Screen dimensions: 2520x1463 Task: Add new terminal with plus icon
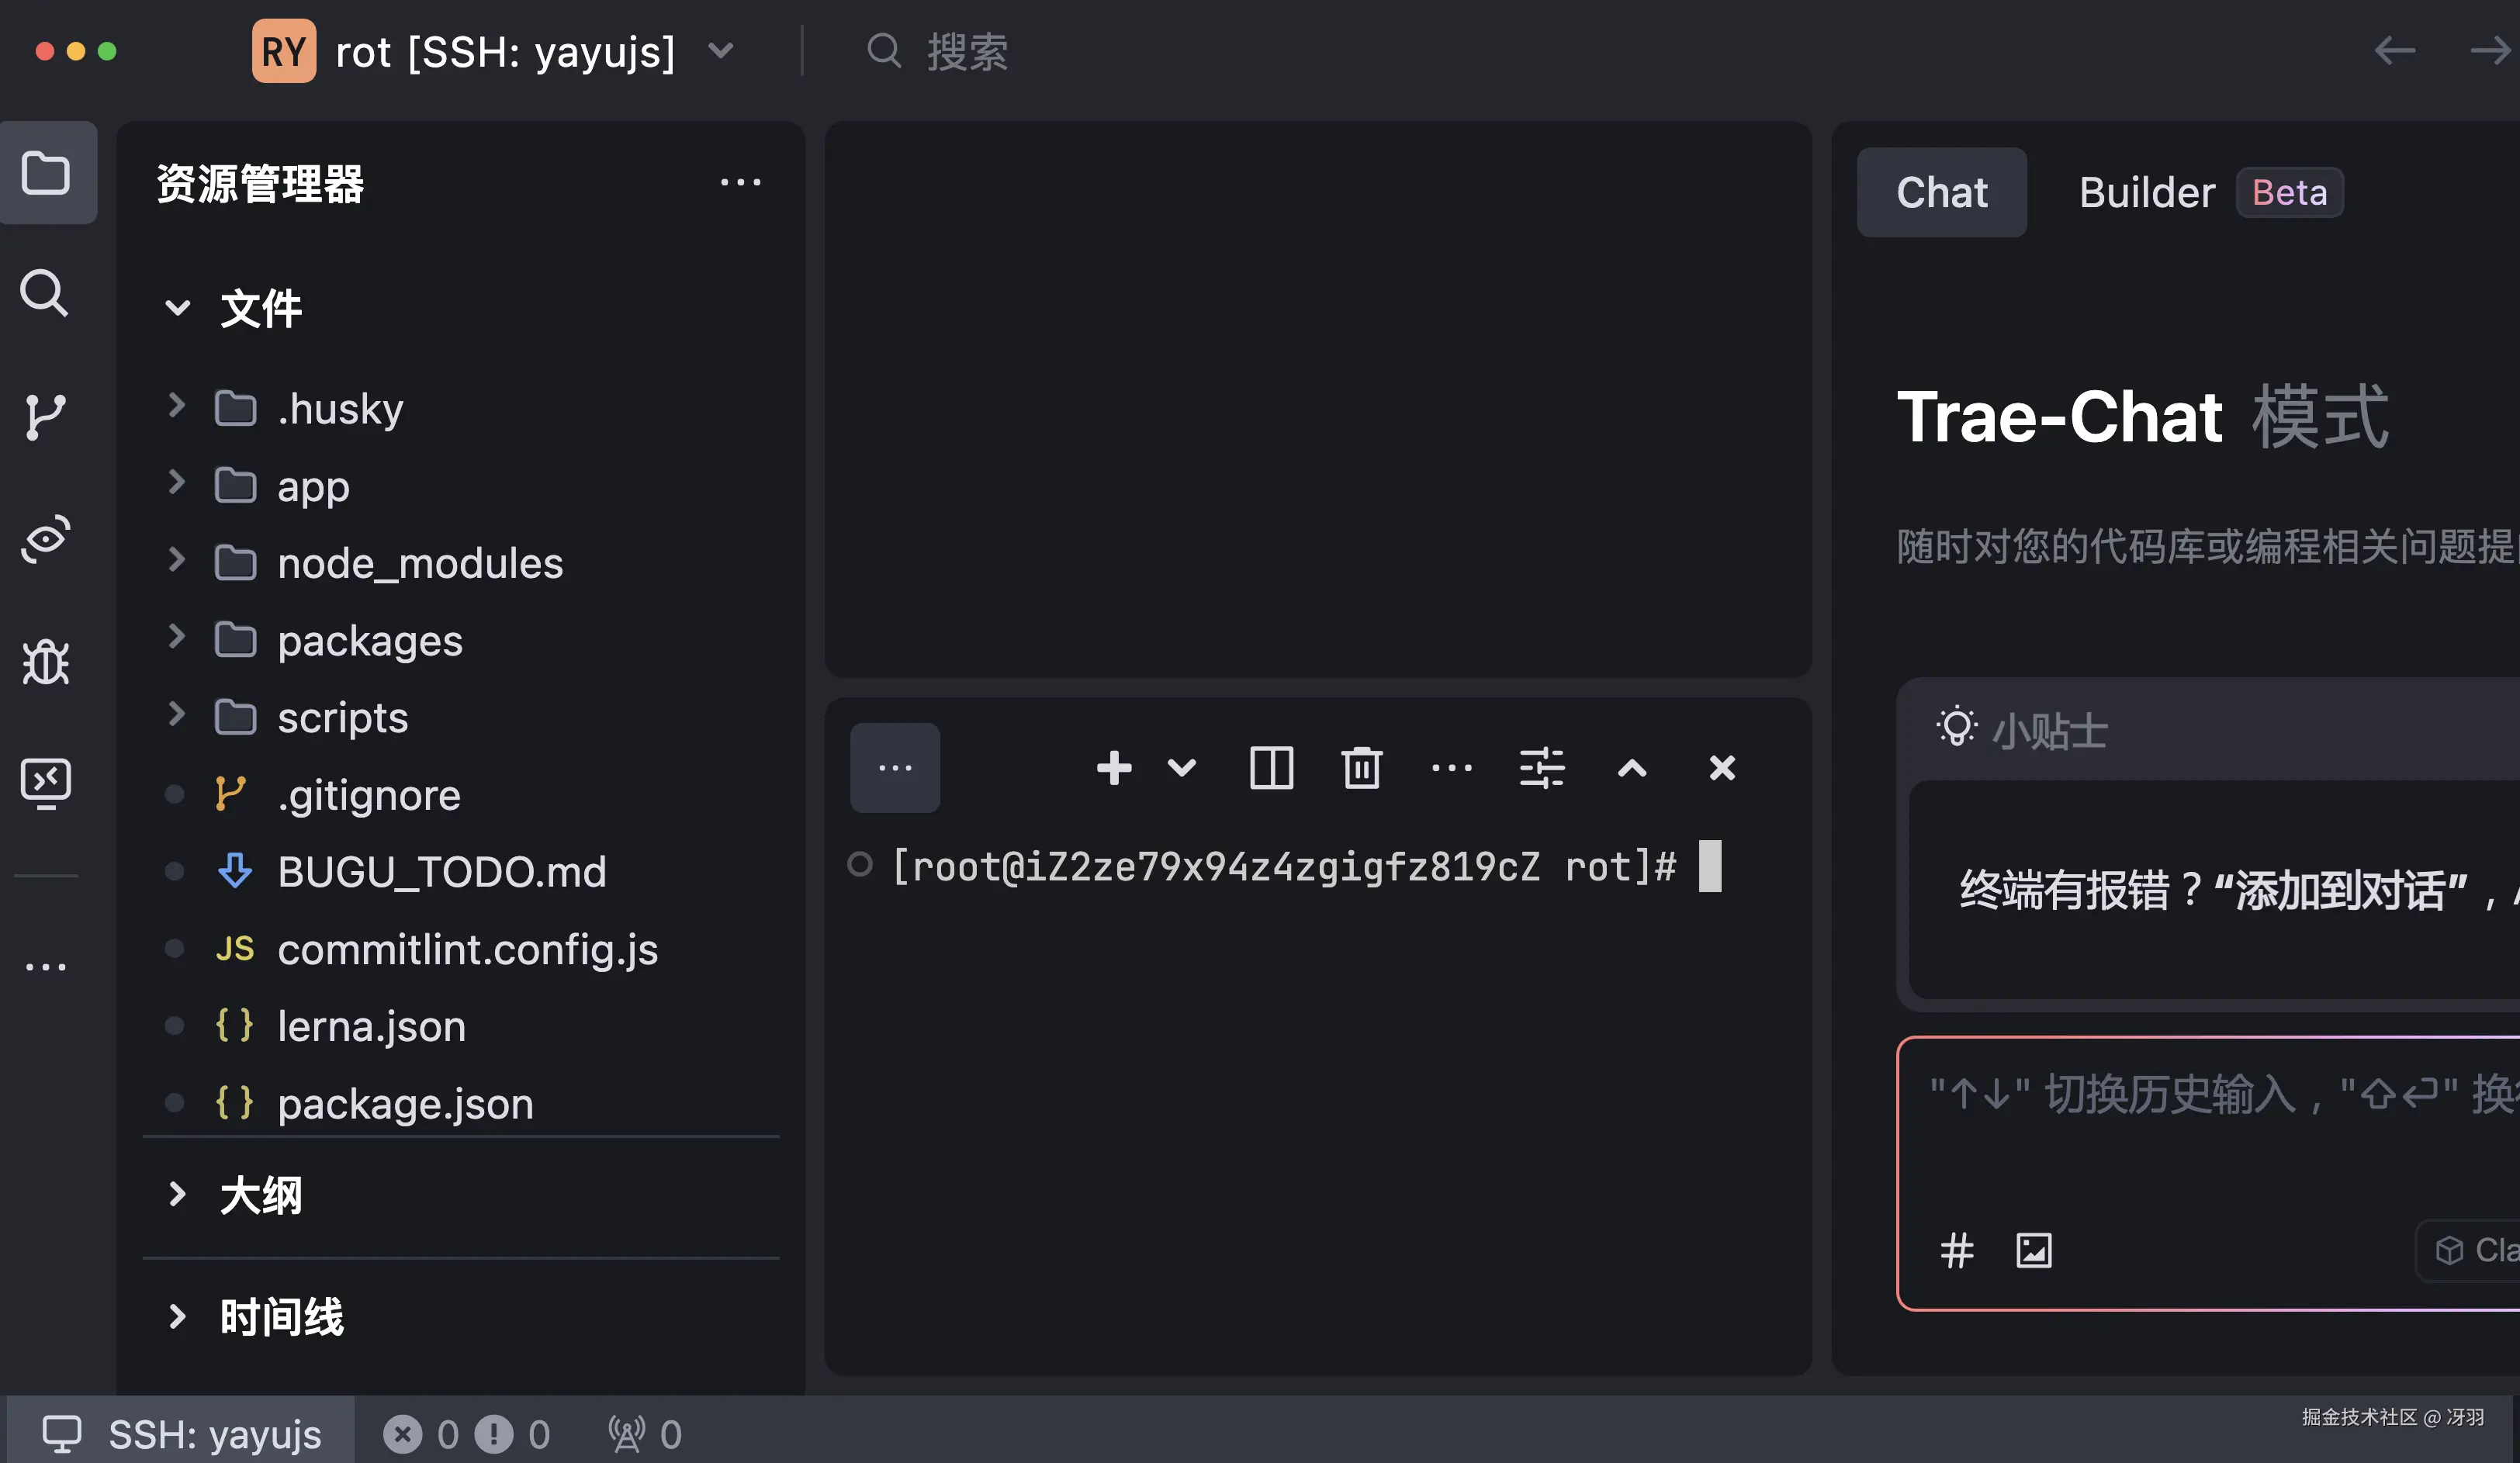click(1113, 768)
